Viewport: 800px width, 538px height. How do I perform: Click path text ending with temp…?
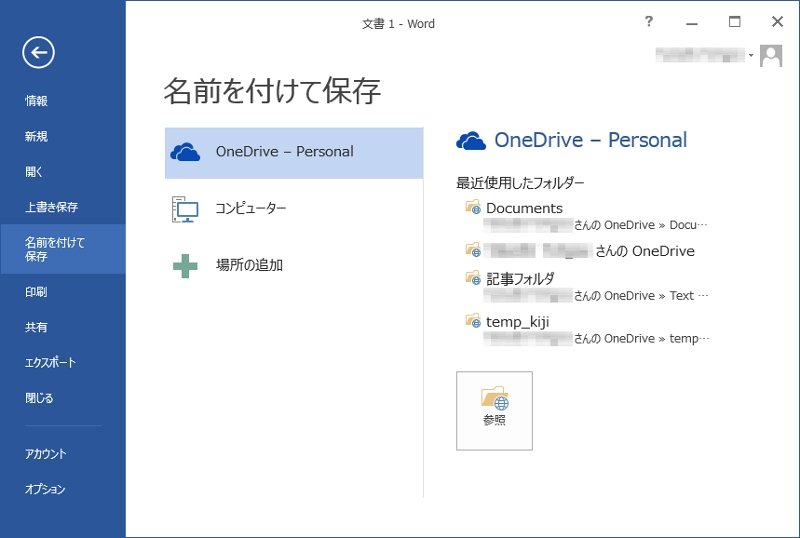[x=596, y=338]
